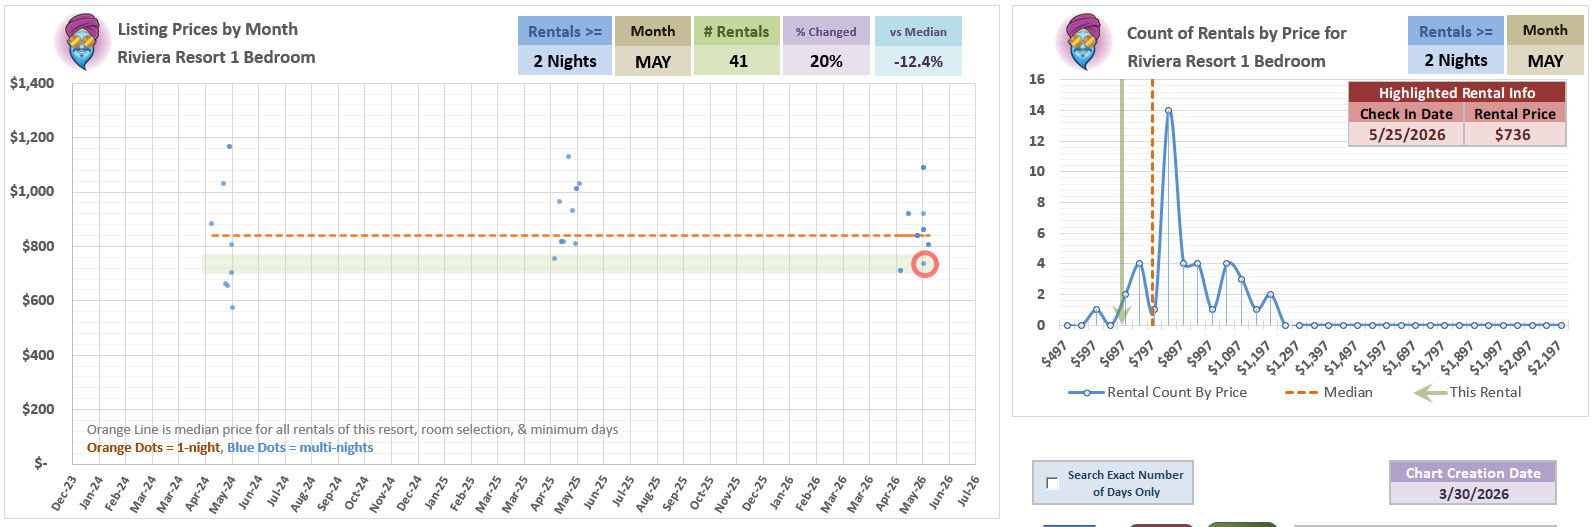Click the vs Median value -12.4%
Screen dimensions: 1593x527
pyautogui.click(x=918, y=61)
